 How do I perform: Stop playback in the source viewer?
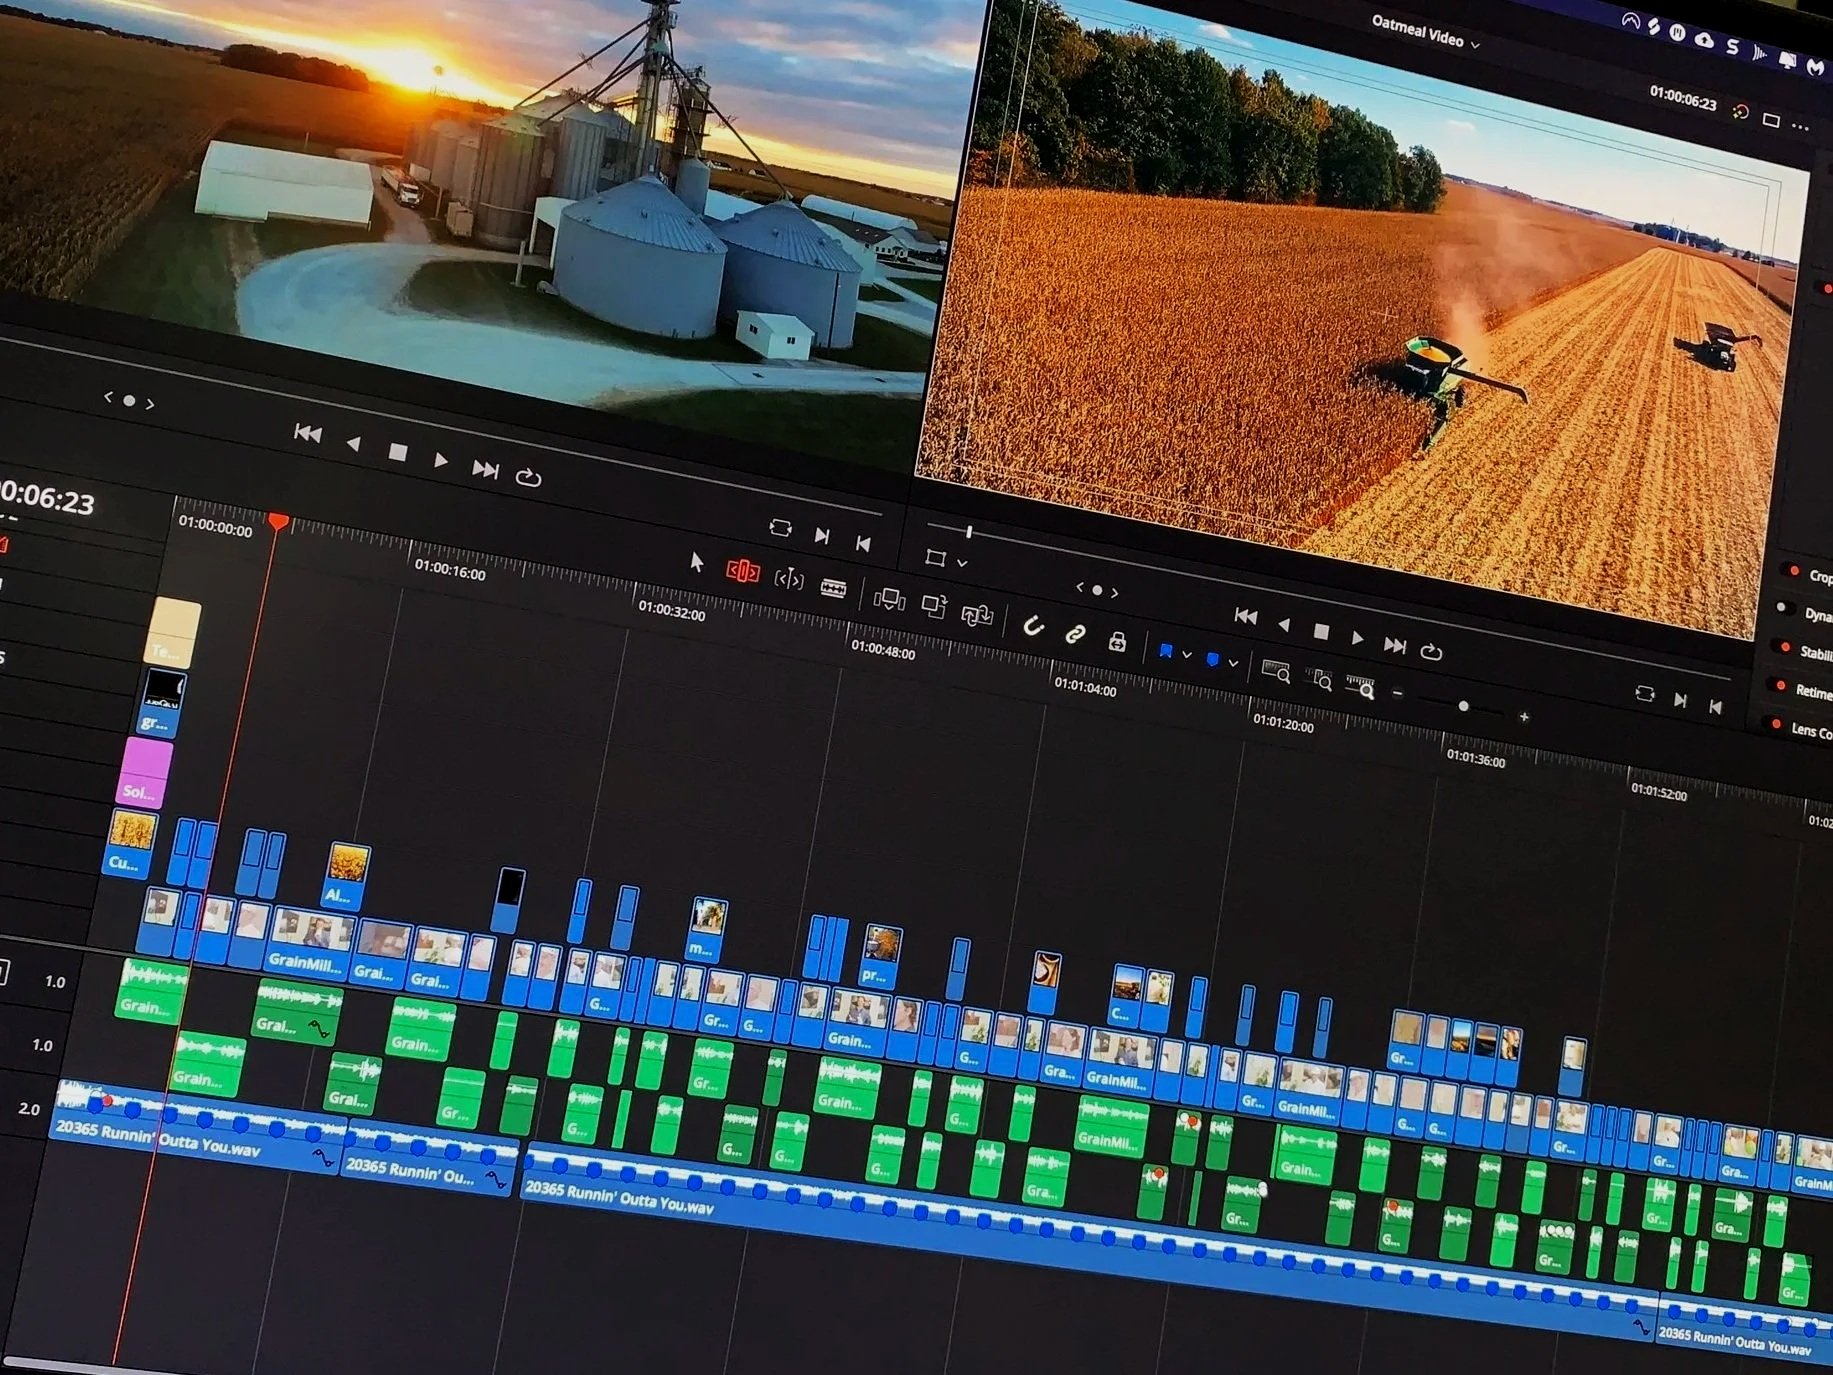click(x=398, y=452)
